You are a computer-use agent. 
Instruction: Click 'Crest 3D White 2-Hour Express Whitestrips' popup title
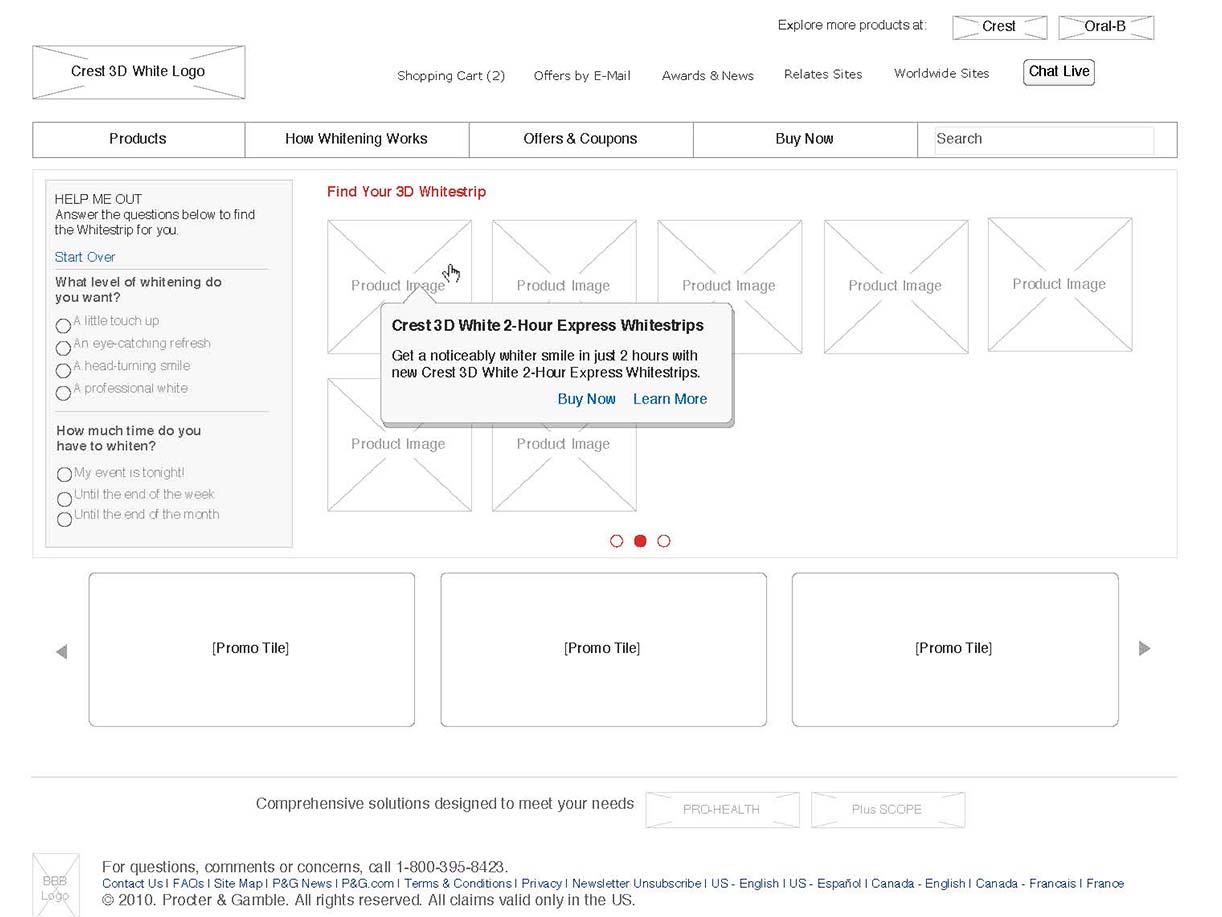[x=548, y=326]
